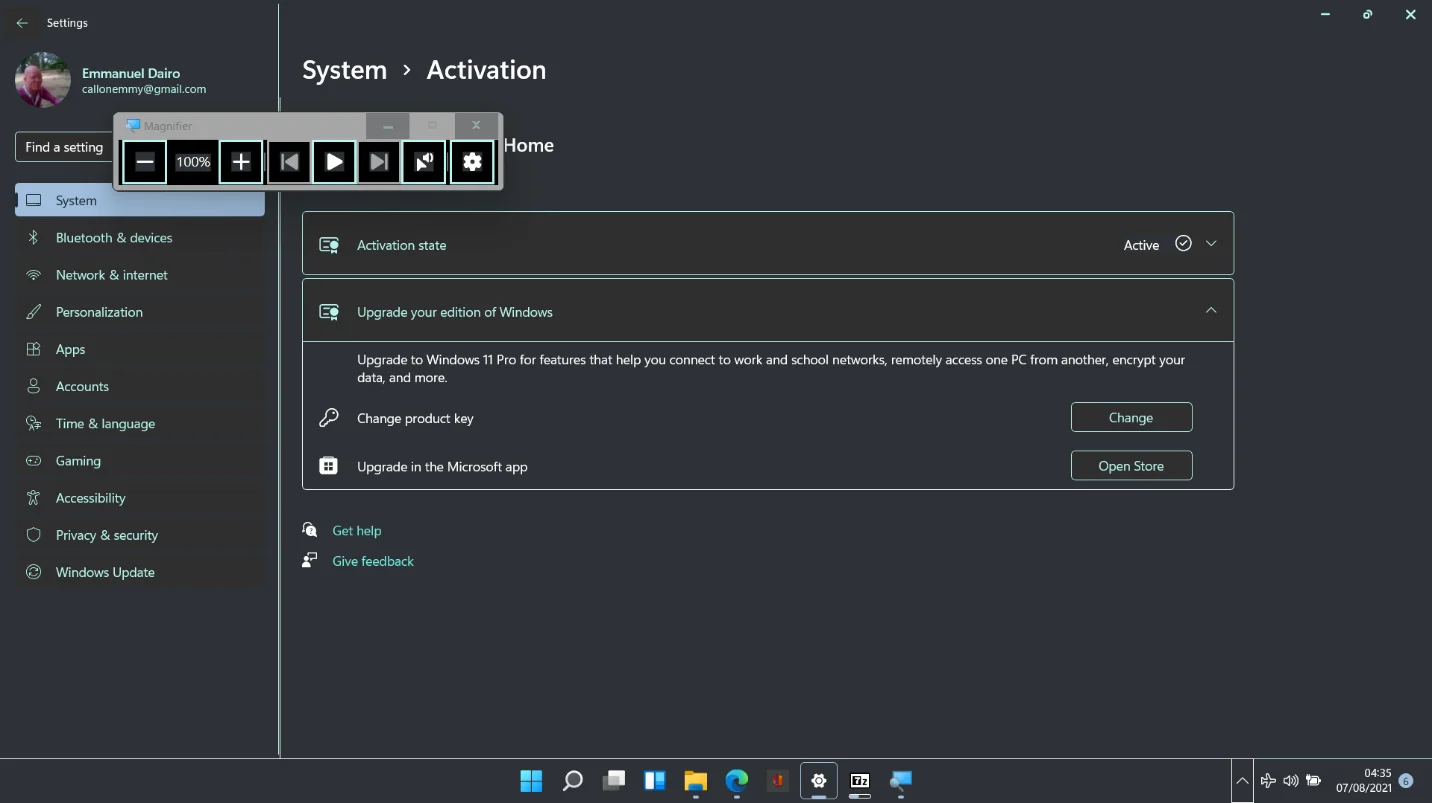This screenshot has width=1432, height=803.
Task: Open Magnifier settings gear
Action: 472,162
